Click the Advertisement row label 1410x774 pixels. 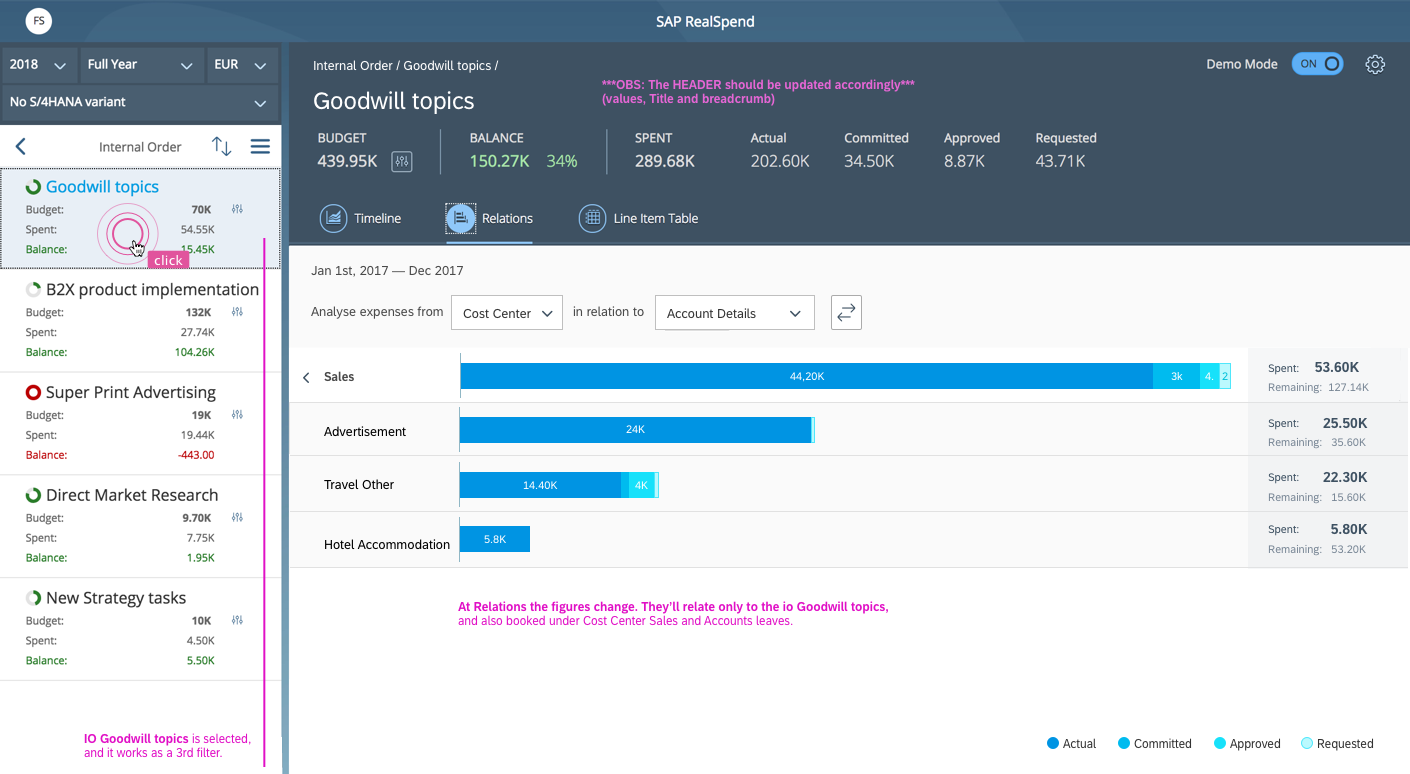[x=365, y=432]
